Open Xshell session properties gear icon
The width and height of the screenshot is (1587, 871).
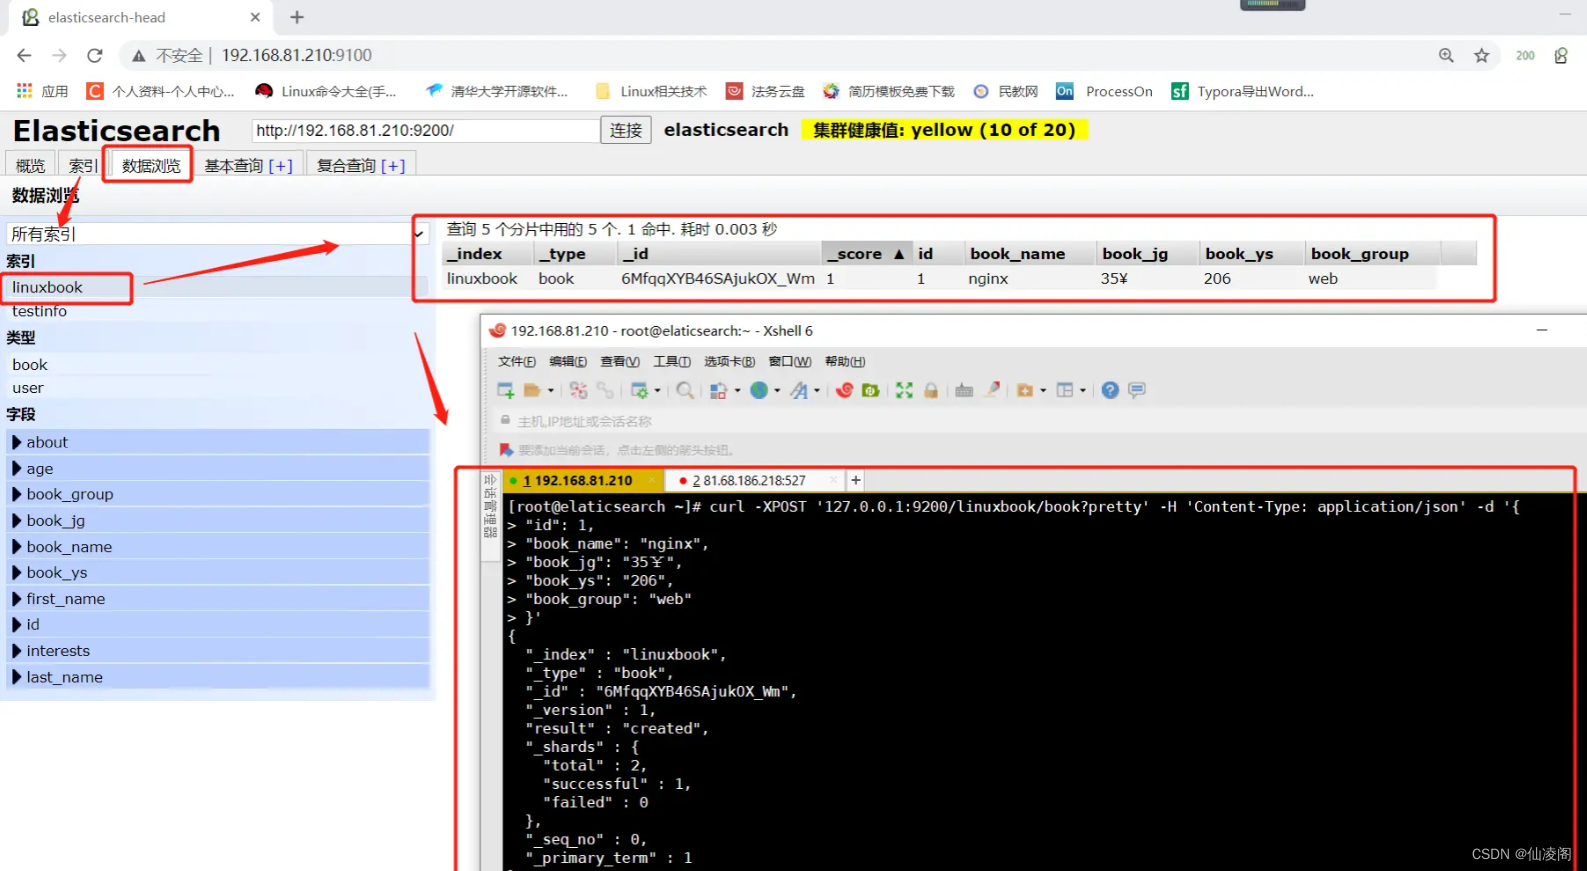pyautogui.click(x=640, y=390)
